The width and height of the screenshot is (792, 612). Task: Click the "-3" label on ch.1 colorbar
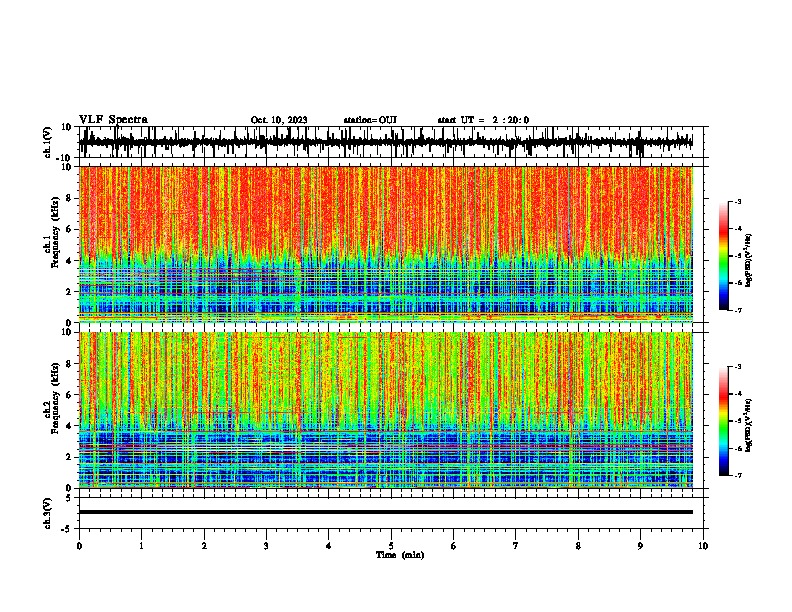[x=737, y=201]
